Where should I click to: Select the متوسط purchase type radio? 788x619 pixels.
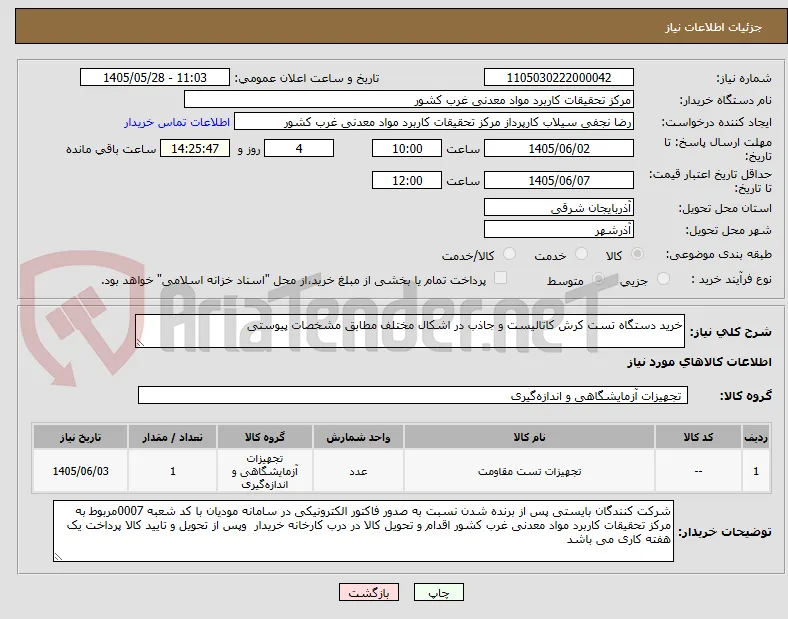click(x=598, y=279)
